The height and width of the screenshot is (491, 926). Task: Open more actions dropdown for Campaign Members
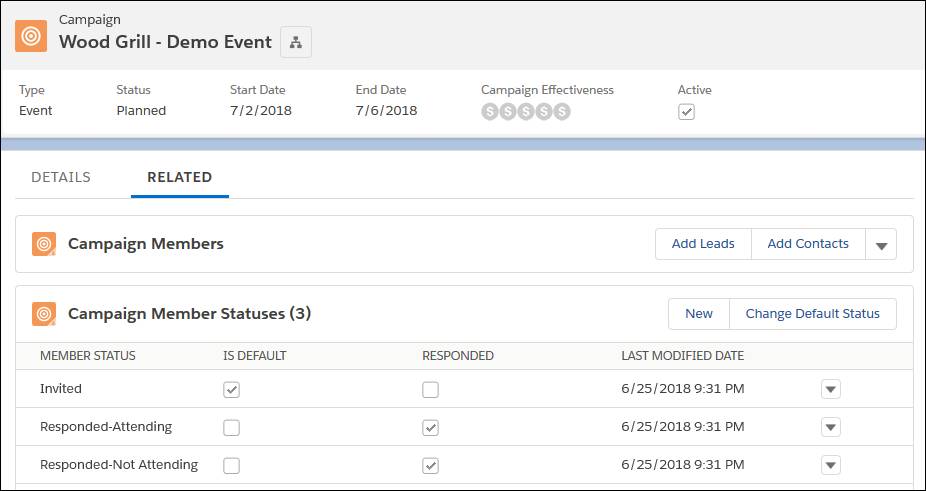(x=881, y=244)
